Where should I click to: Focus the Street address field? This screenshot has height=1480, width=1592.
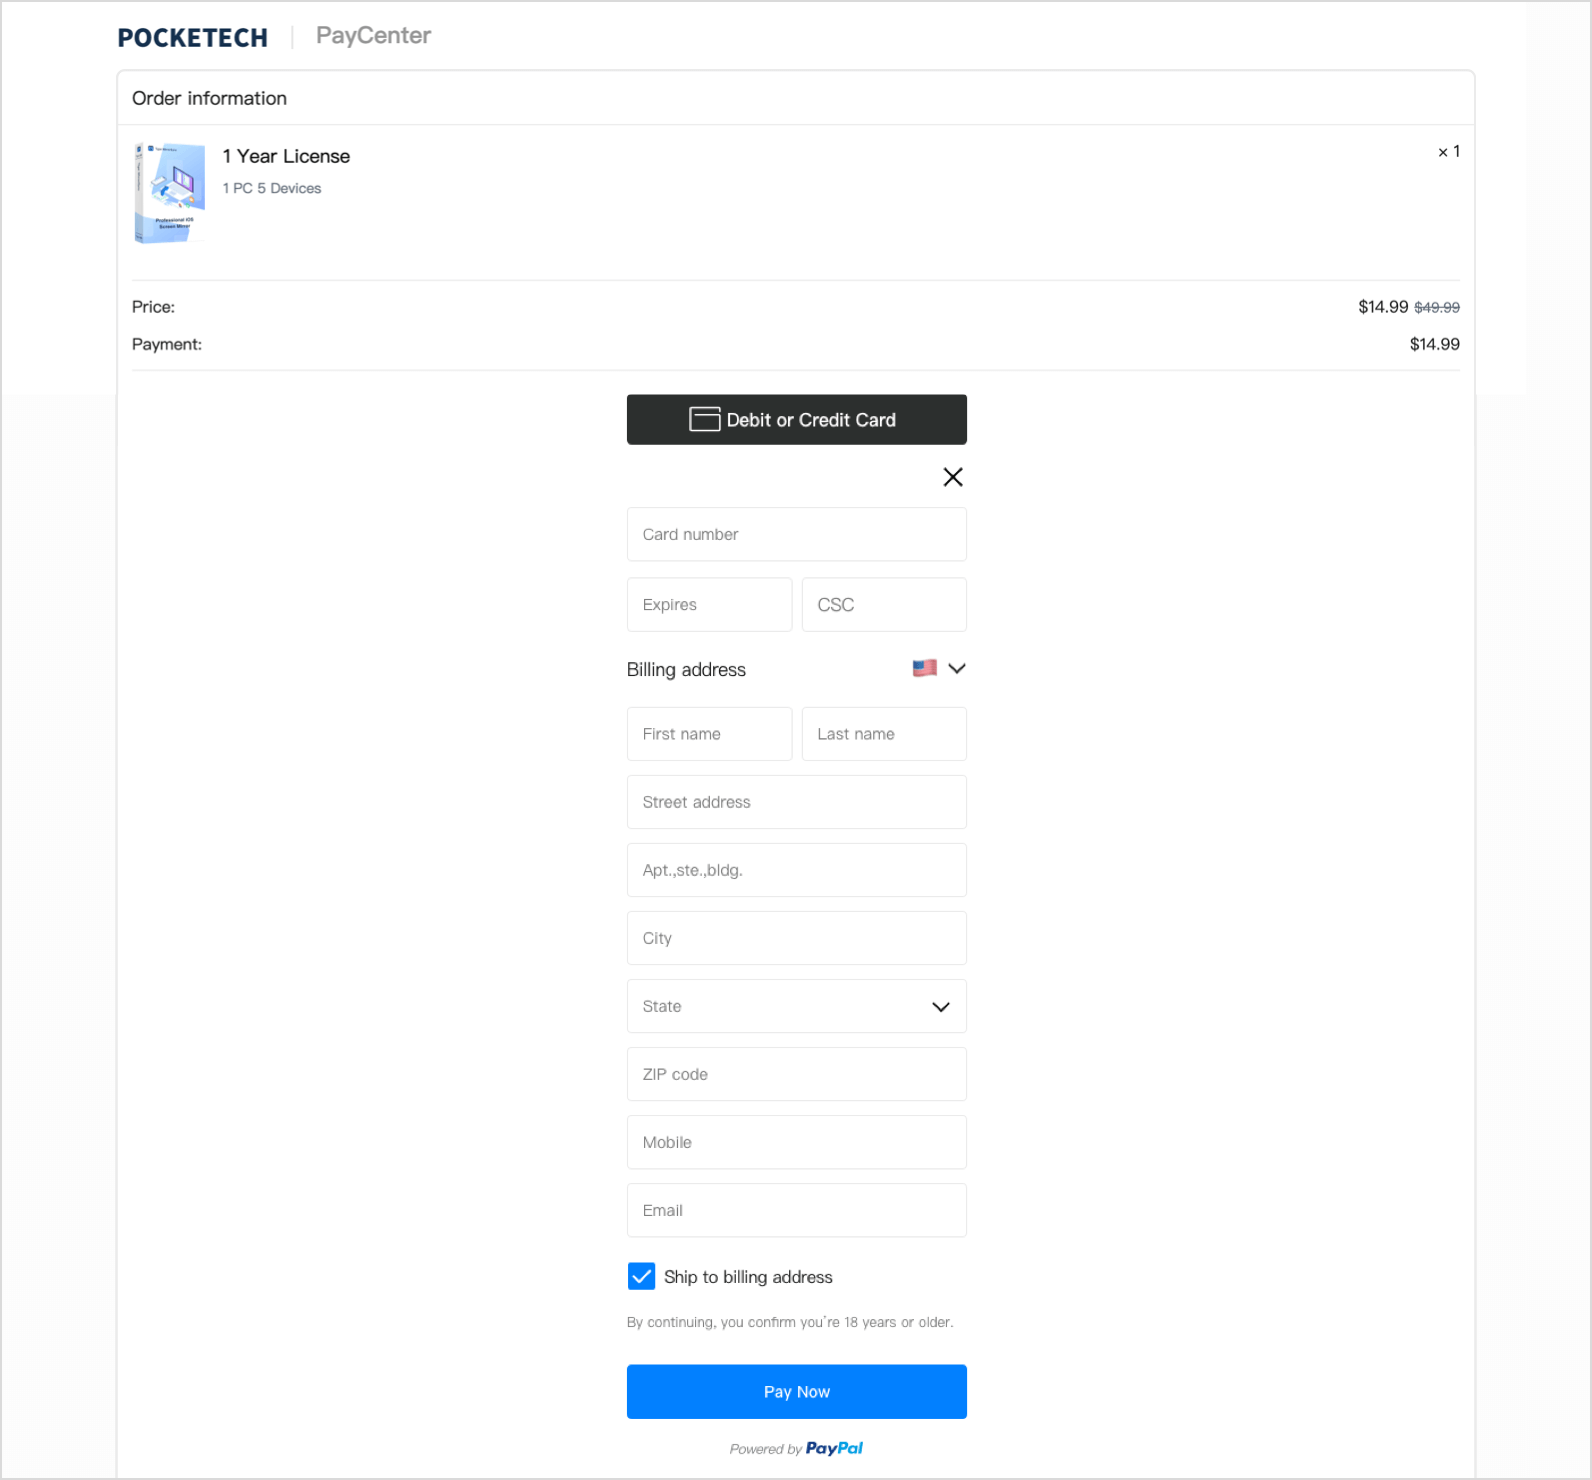pyautogui.click(x=796, y=802)
